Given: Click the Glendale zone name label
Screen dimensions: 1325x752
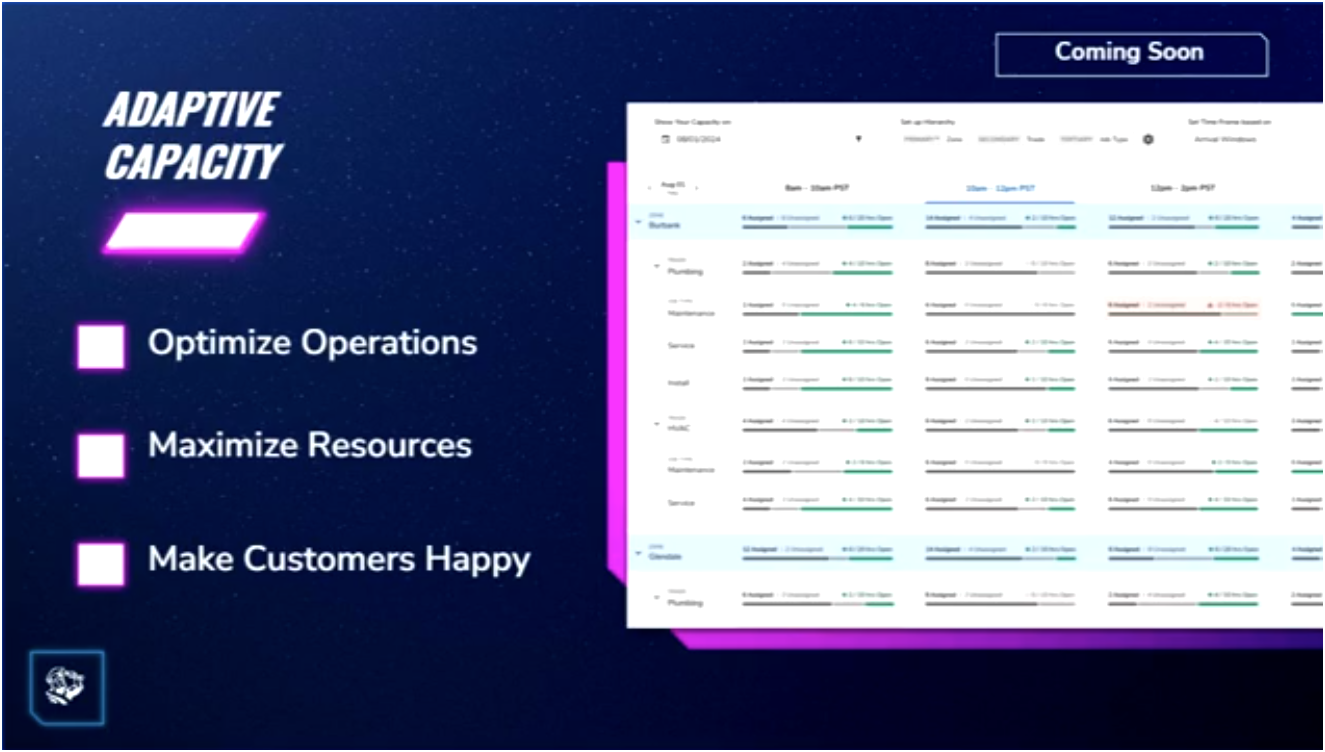Looking at the screenshot, I should coord(665,556).
